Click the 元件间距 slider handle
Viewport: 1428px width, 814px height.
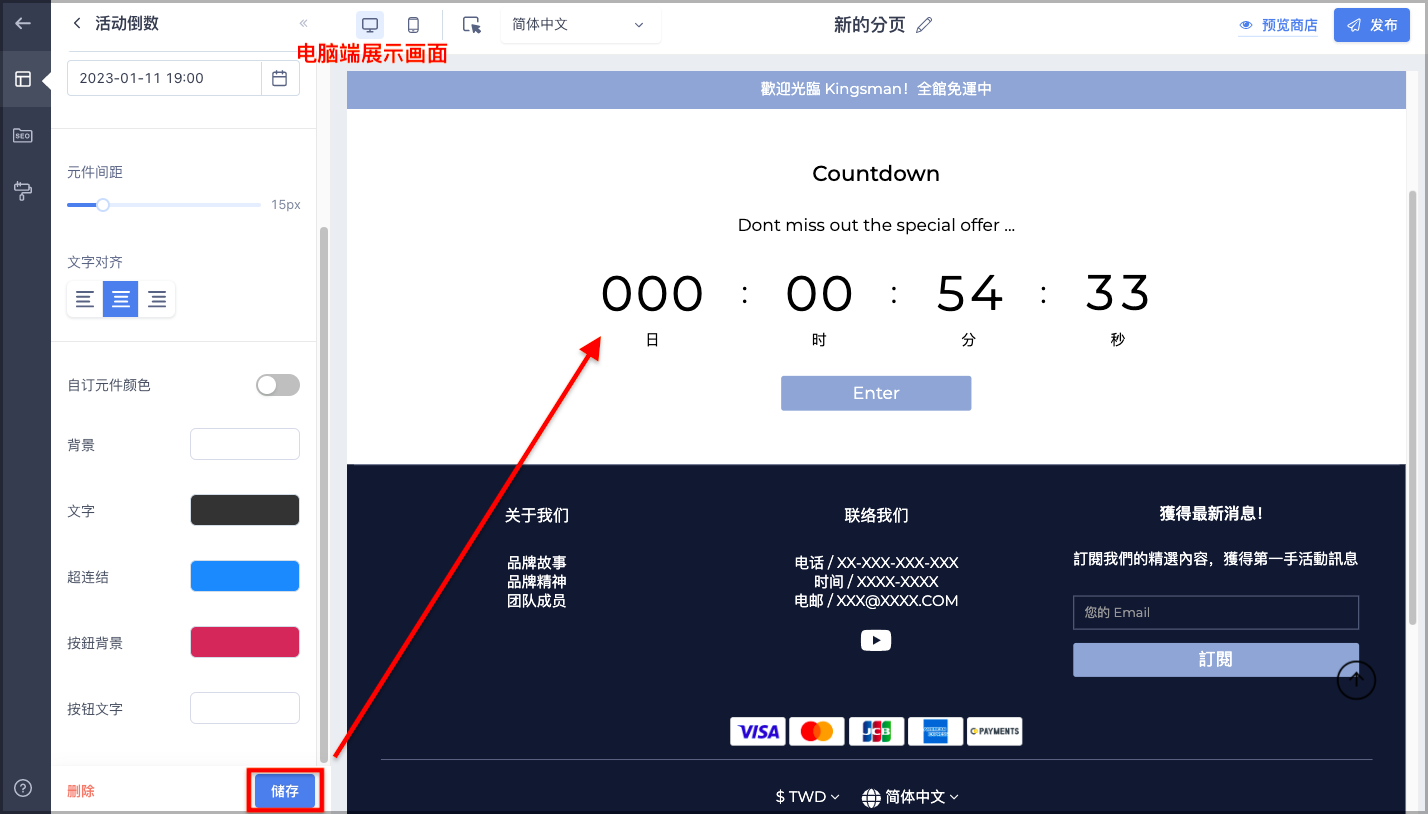pos(102,205)
